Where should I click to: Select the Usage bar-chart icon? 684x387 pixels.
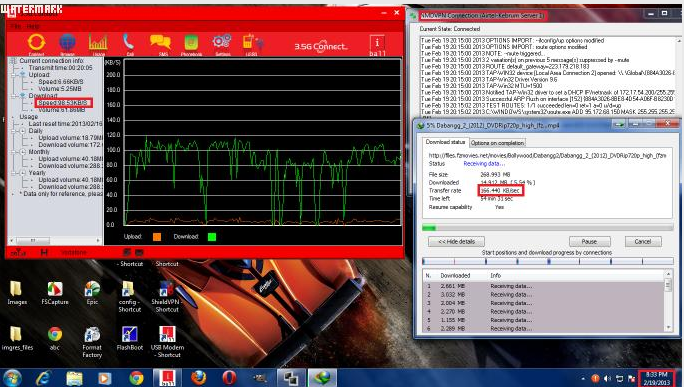tap(98, 43)
